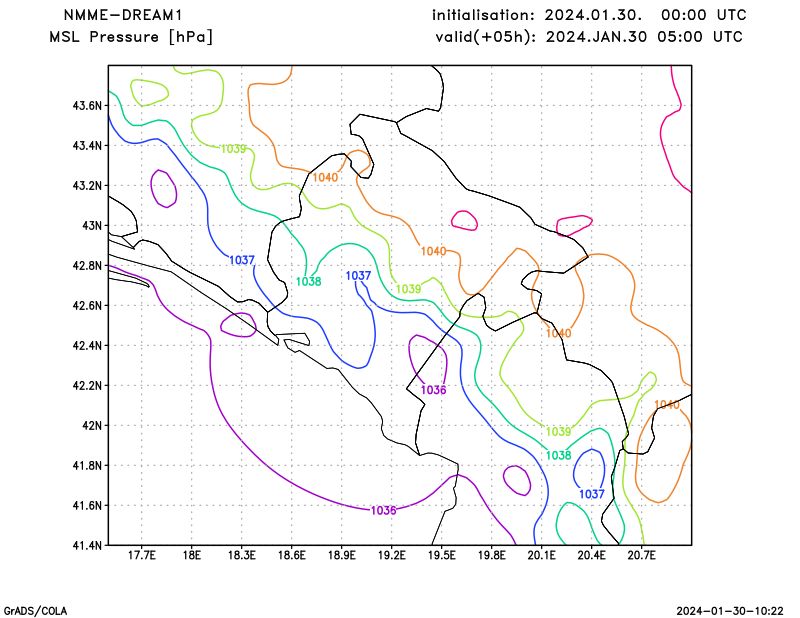Click the 19.5E longitude label

coord(442,555)
